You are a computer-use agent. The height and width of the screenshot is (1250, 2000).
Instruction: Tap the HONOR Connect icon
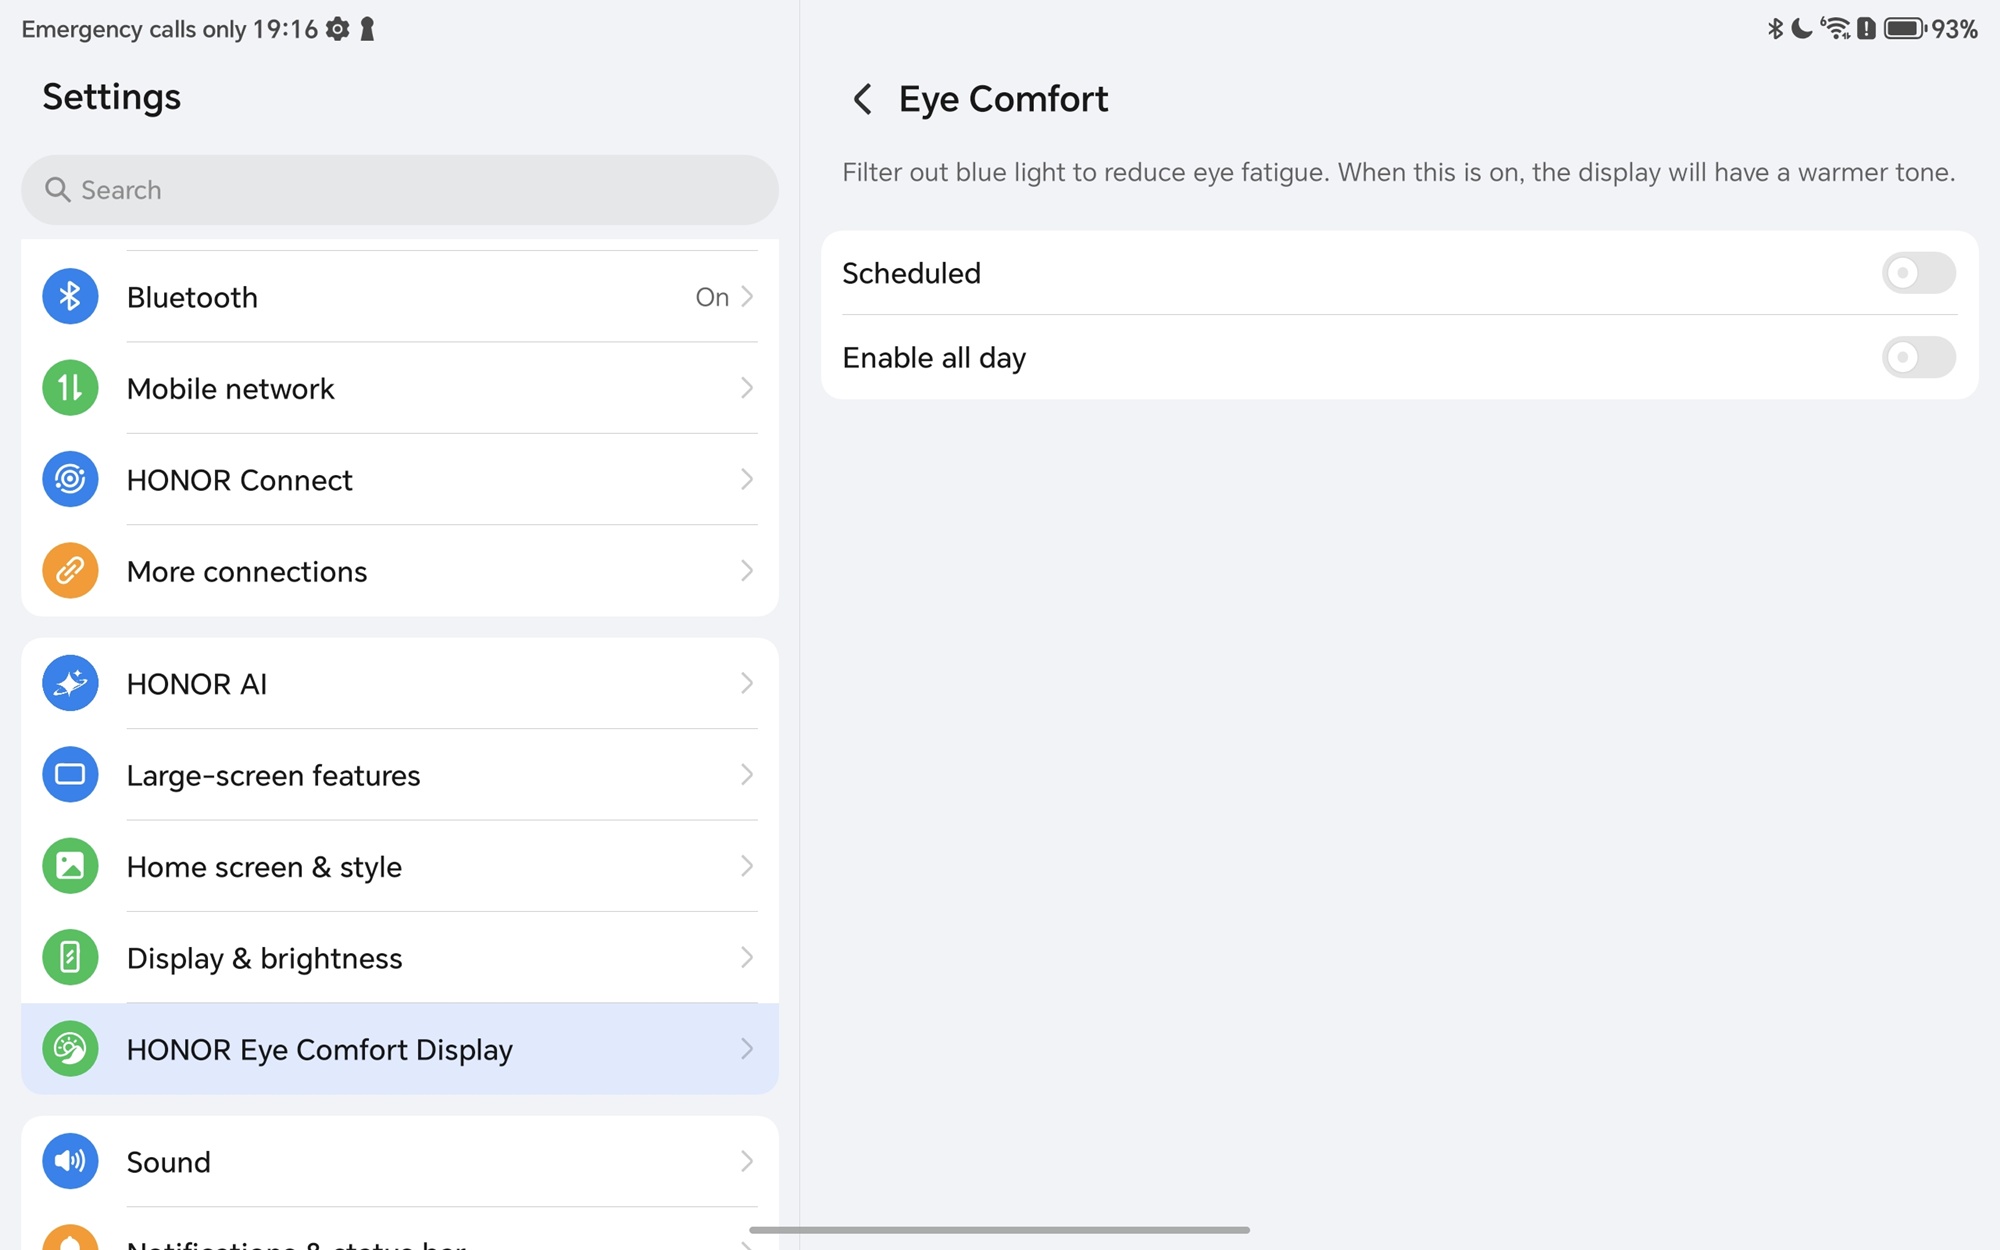pos(70,480)
